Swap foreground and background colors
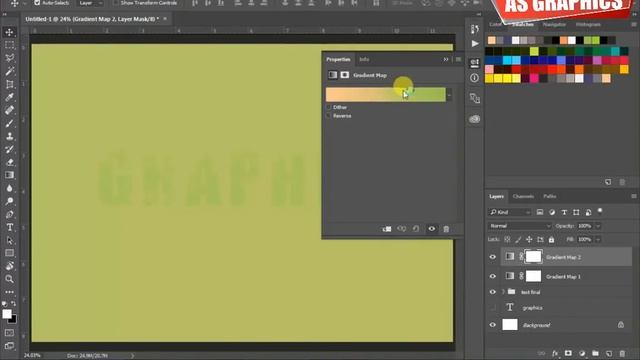 pos(13,304)
